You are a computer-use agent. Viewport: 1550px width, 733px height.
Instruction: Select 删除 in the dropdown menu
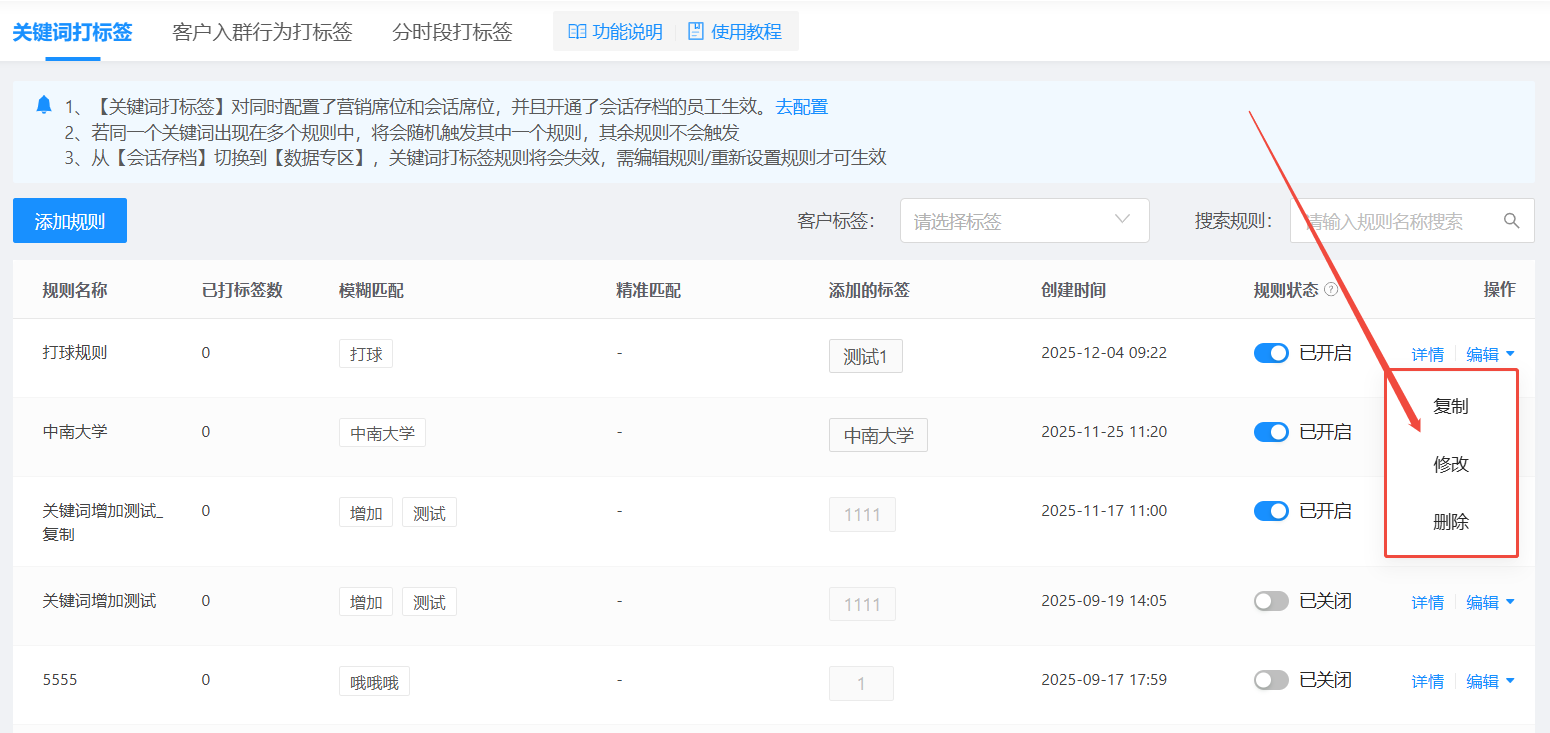click(1450, 522)
